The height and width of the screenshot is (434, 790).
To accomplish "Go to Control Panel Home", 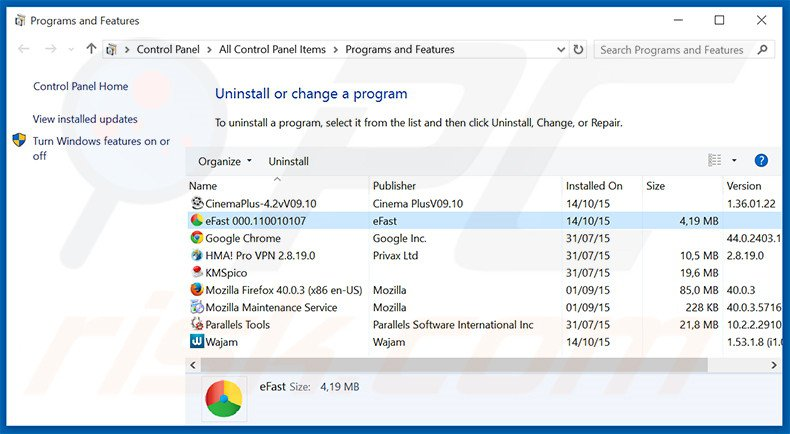I will (80, 86).
